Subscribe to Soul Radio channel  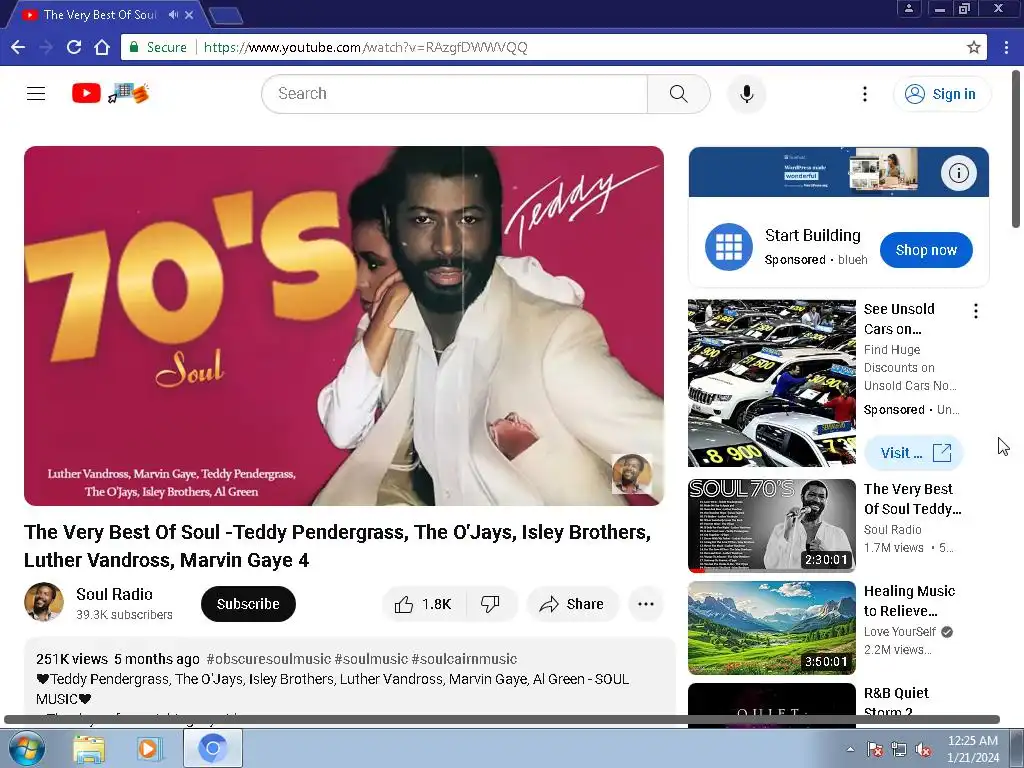pos(248,604)
